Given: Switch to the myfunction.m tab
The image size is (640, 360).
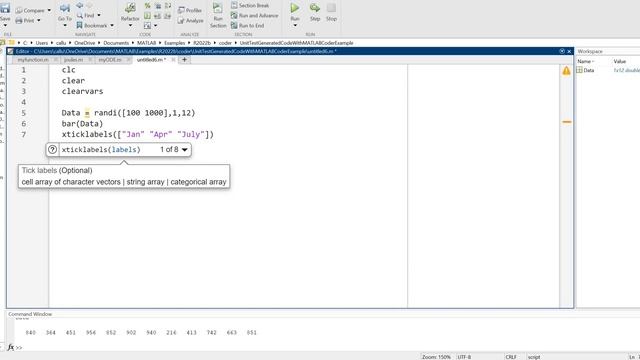Looking at the screenshot, I should (x=33, y=60).
